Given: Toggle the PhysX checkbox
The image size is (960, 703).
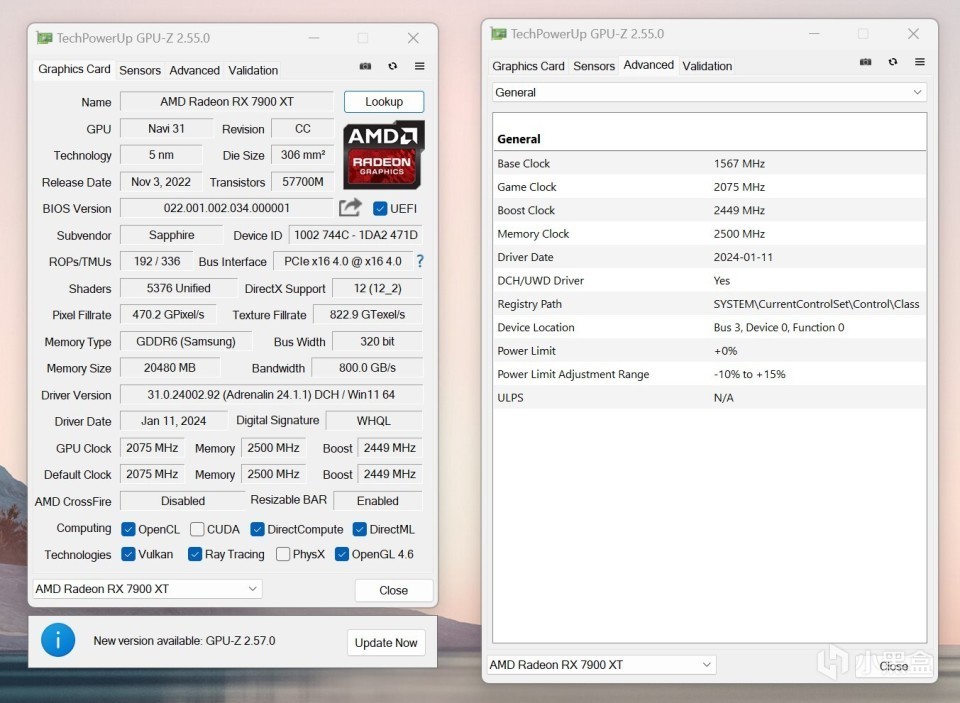Looking at the screenshot, I should coord(283,554).
